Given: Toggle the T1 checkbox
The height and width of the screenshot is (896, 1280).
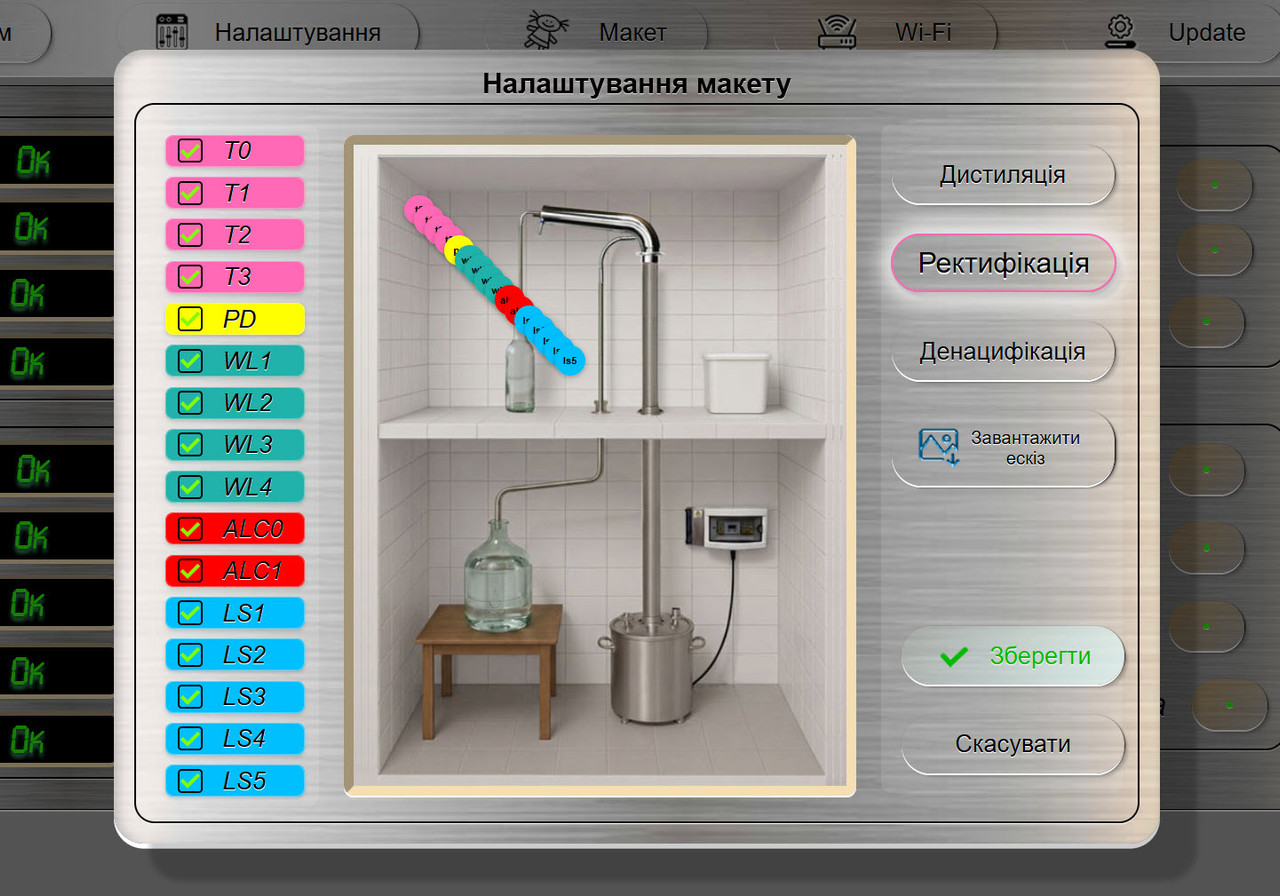Looking at the screenshot, I should click(x=190, y=193).
